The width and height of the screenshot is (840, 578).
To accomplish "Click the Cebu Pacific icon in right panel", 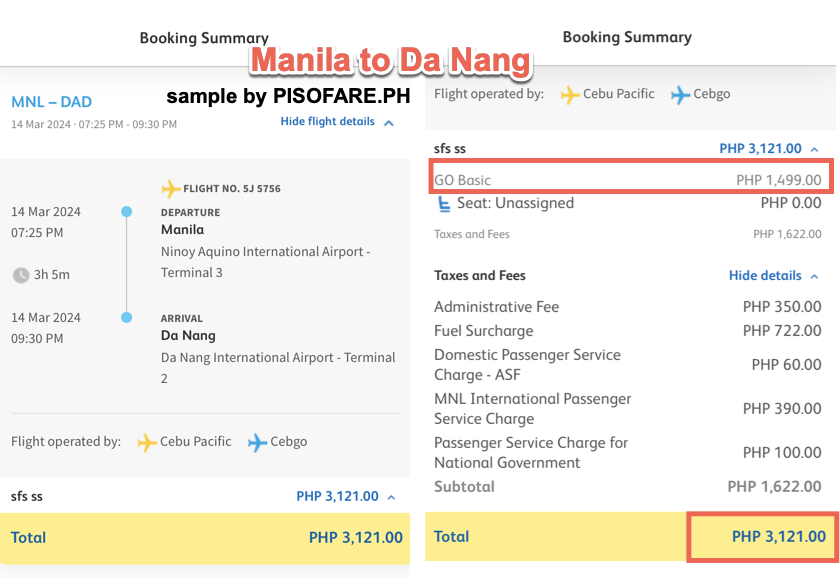I will coord(570,95).
